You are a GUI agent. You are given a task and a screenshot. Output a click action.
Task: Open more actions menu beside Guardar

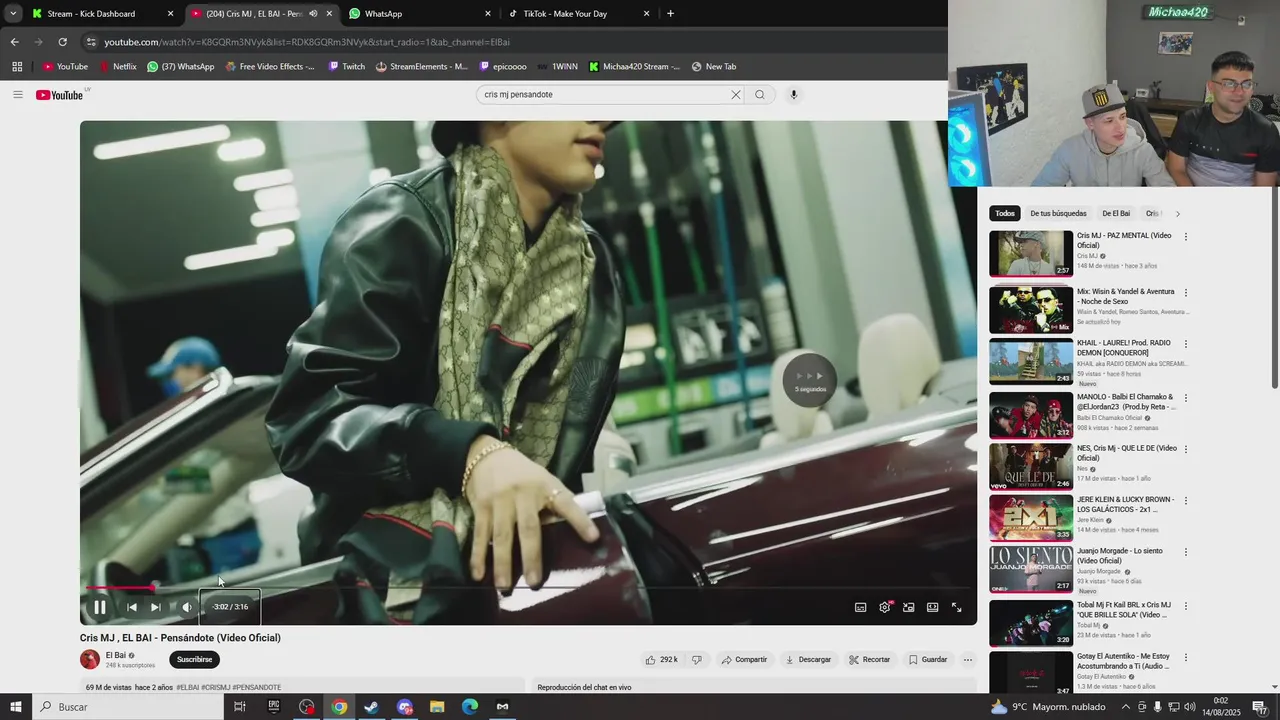pos(967,660)
